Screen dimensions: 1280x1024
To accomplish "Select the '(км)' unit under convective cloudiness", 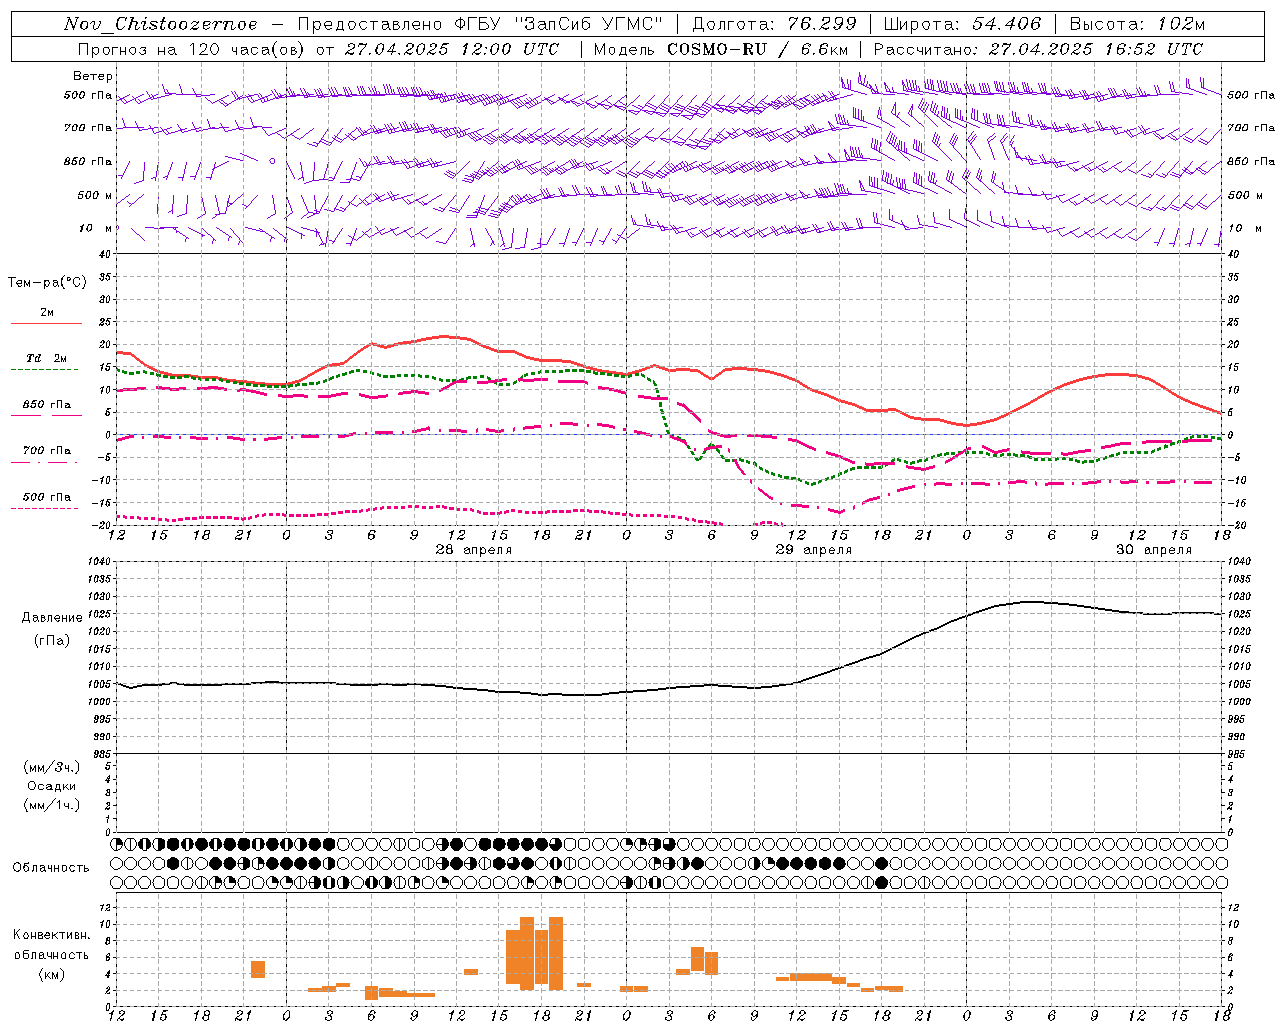I will click(52, 974).
